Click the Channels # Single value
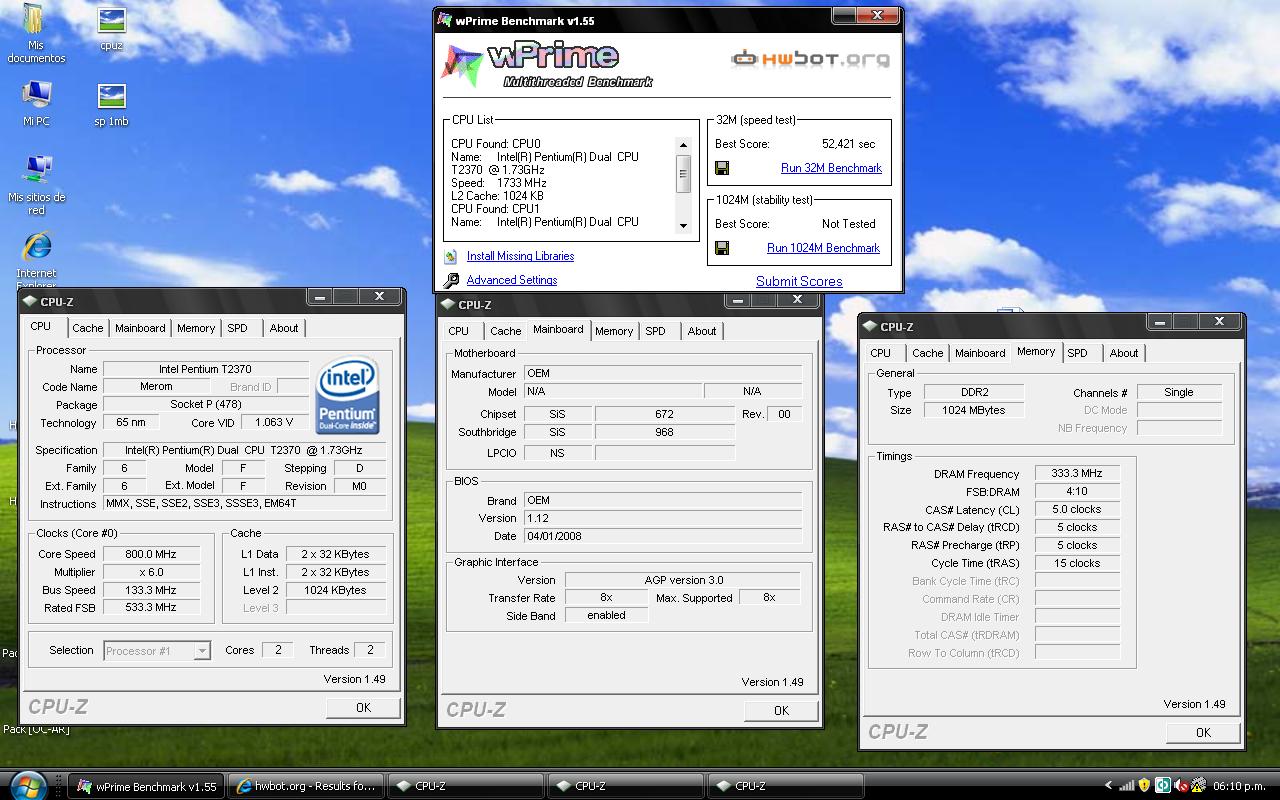The image size is (1280, 800). coord(1179,392)
